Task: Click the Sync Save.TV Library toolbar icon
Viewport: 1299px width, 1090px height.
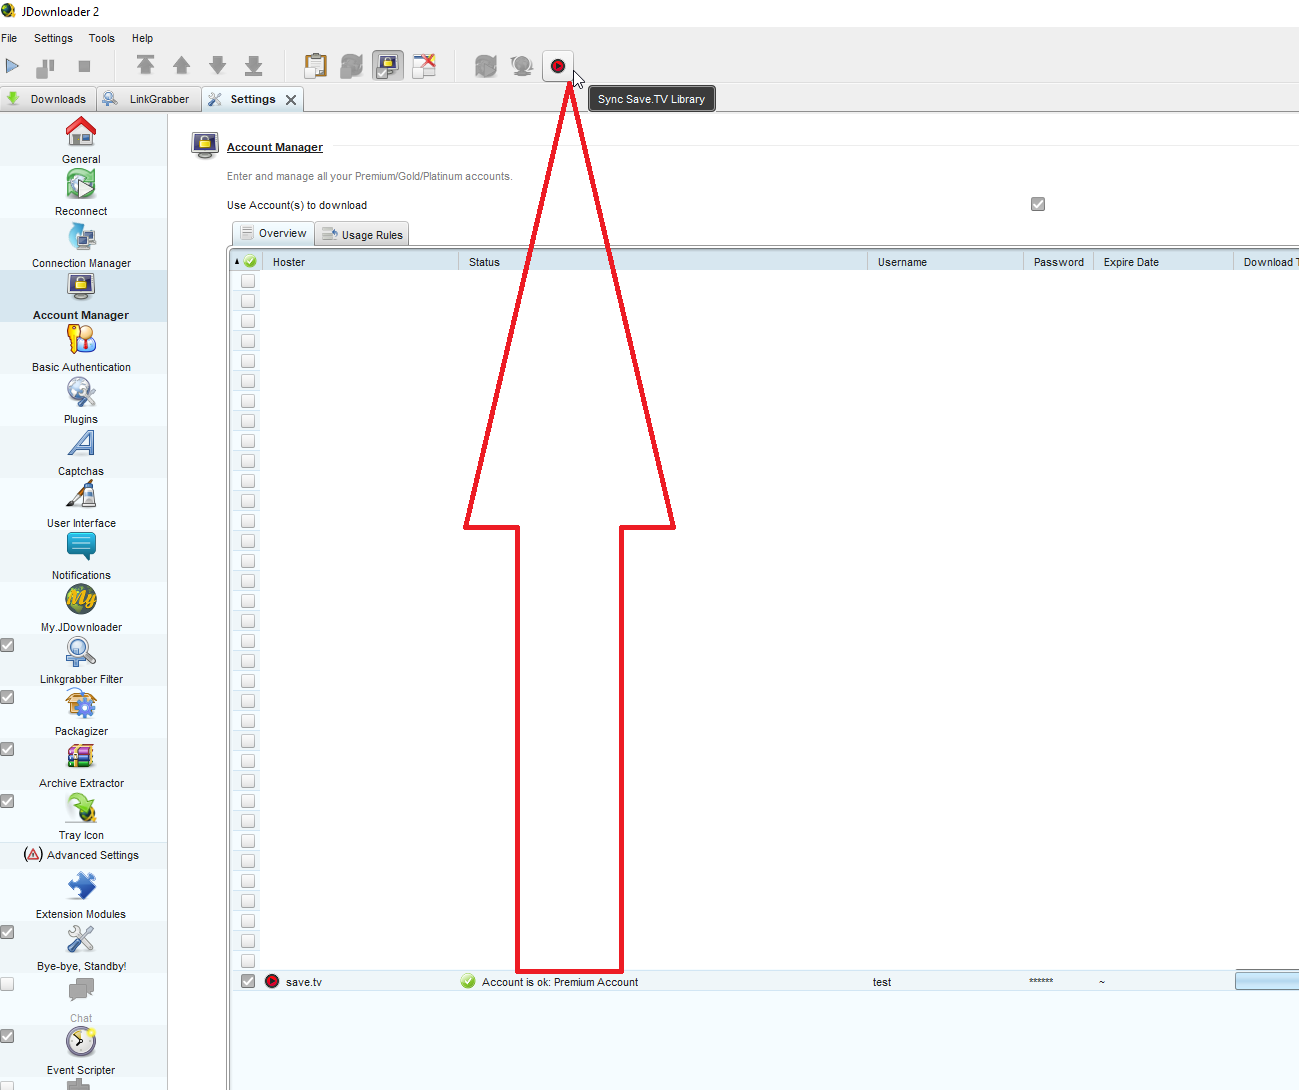Action: click(x=558, y=66)
